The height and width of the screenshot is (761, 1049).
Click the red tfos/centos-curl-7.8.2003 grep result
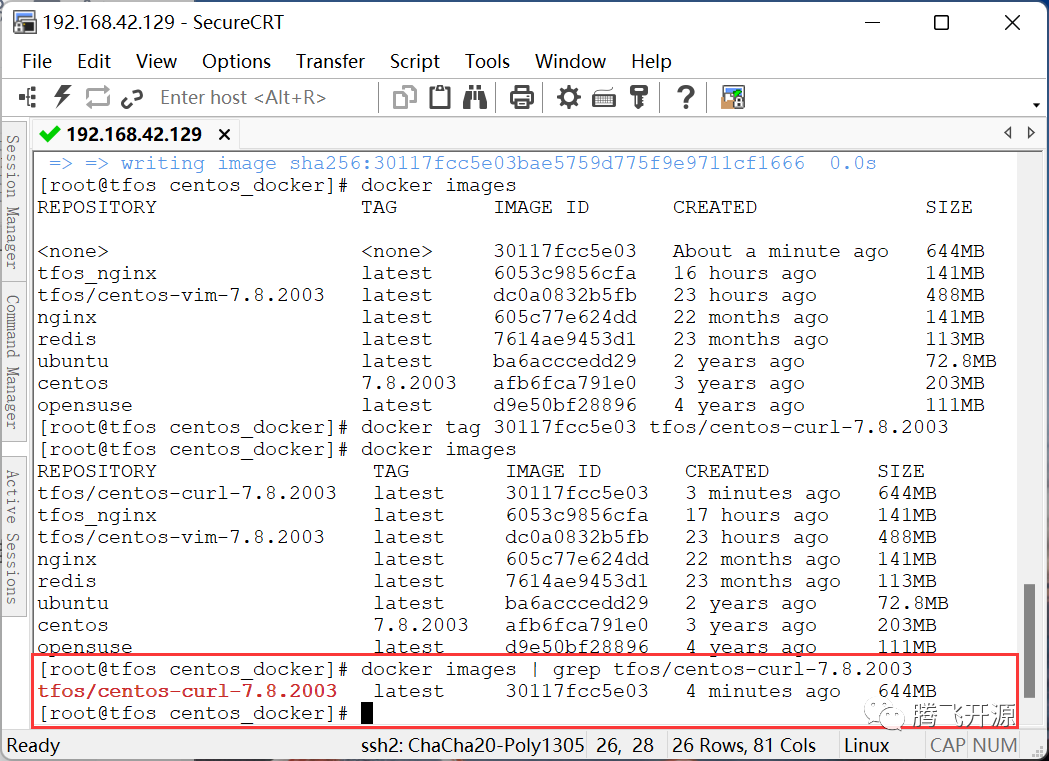[x=187, y=691]
